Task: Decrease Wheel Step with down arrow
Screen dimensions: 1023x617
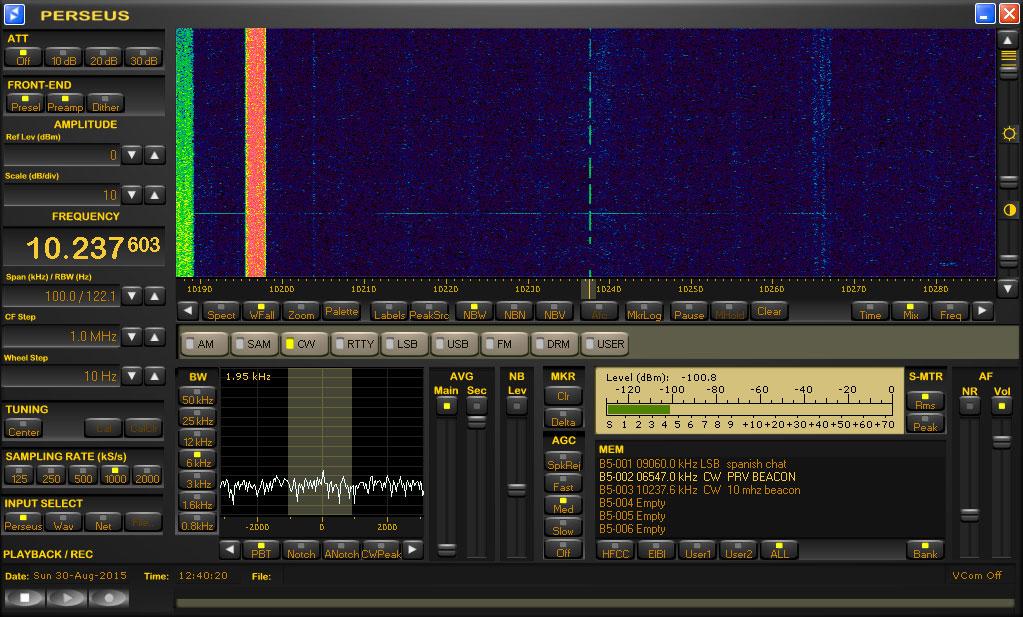Action: coord(132,376)
